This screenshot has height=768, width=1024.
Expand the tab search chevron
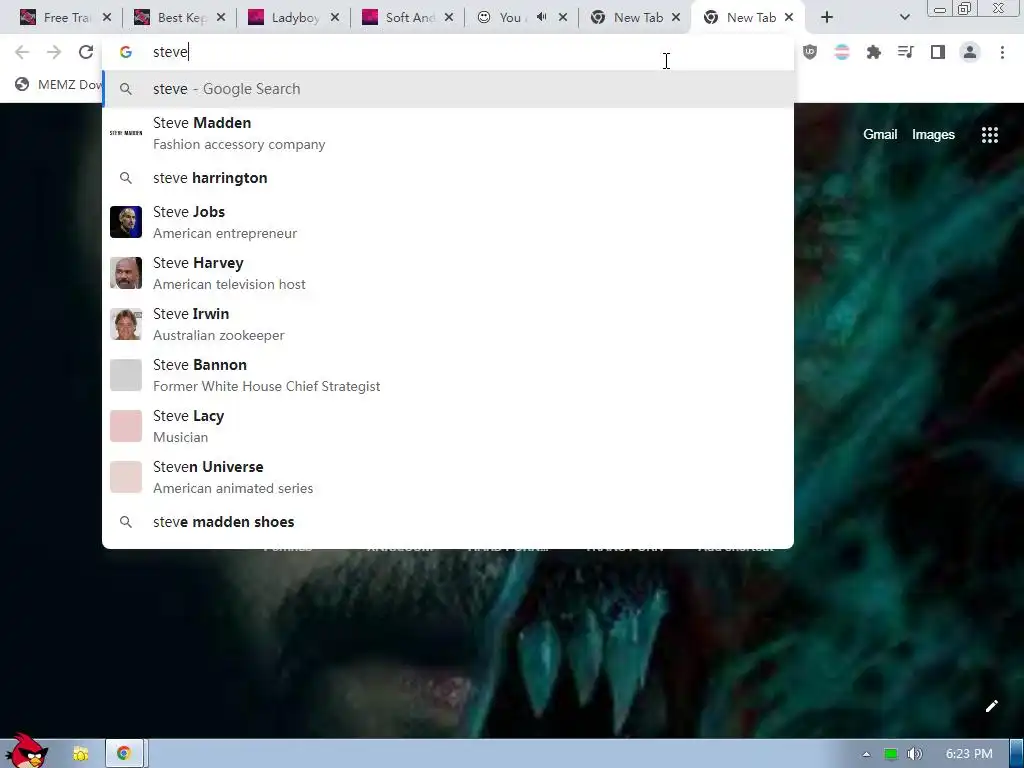(904, 18)
